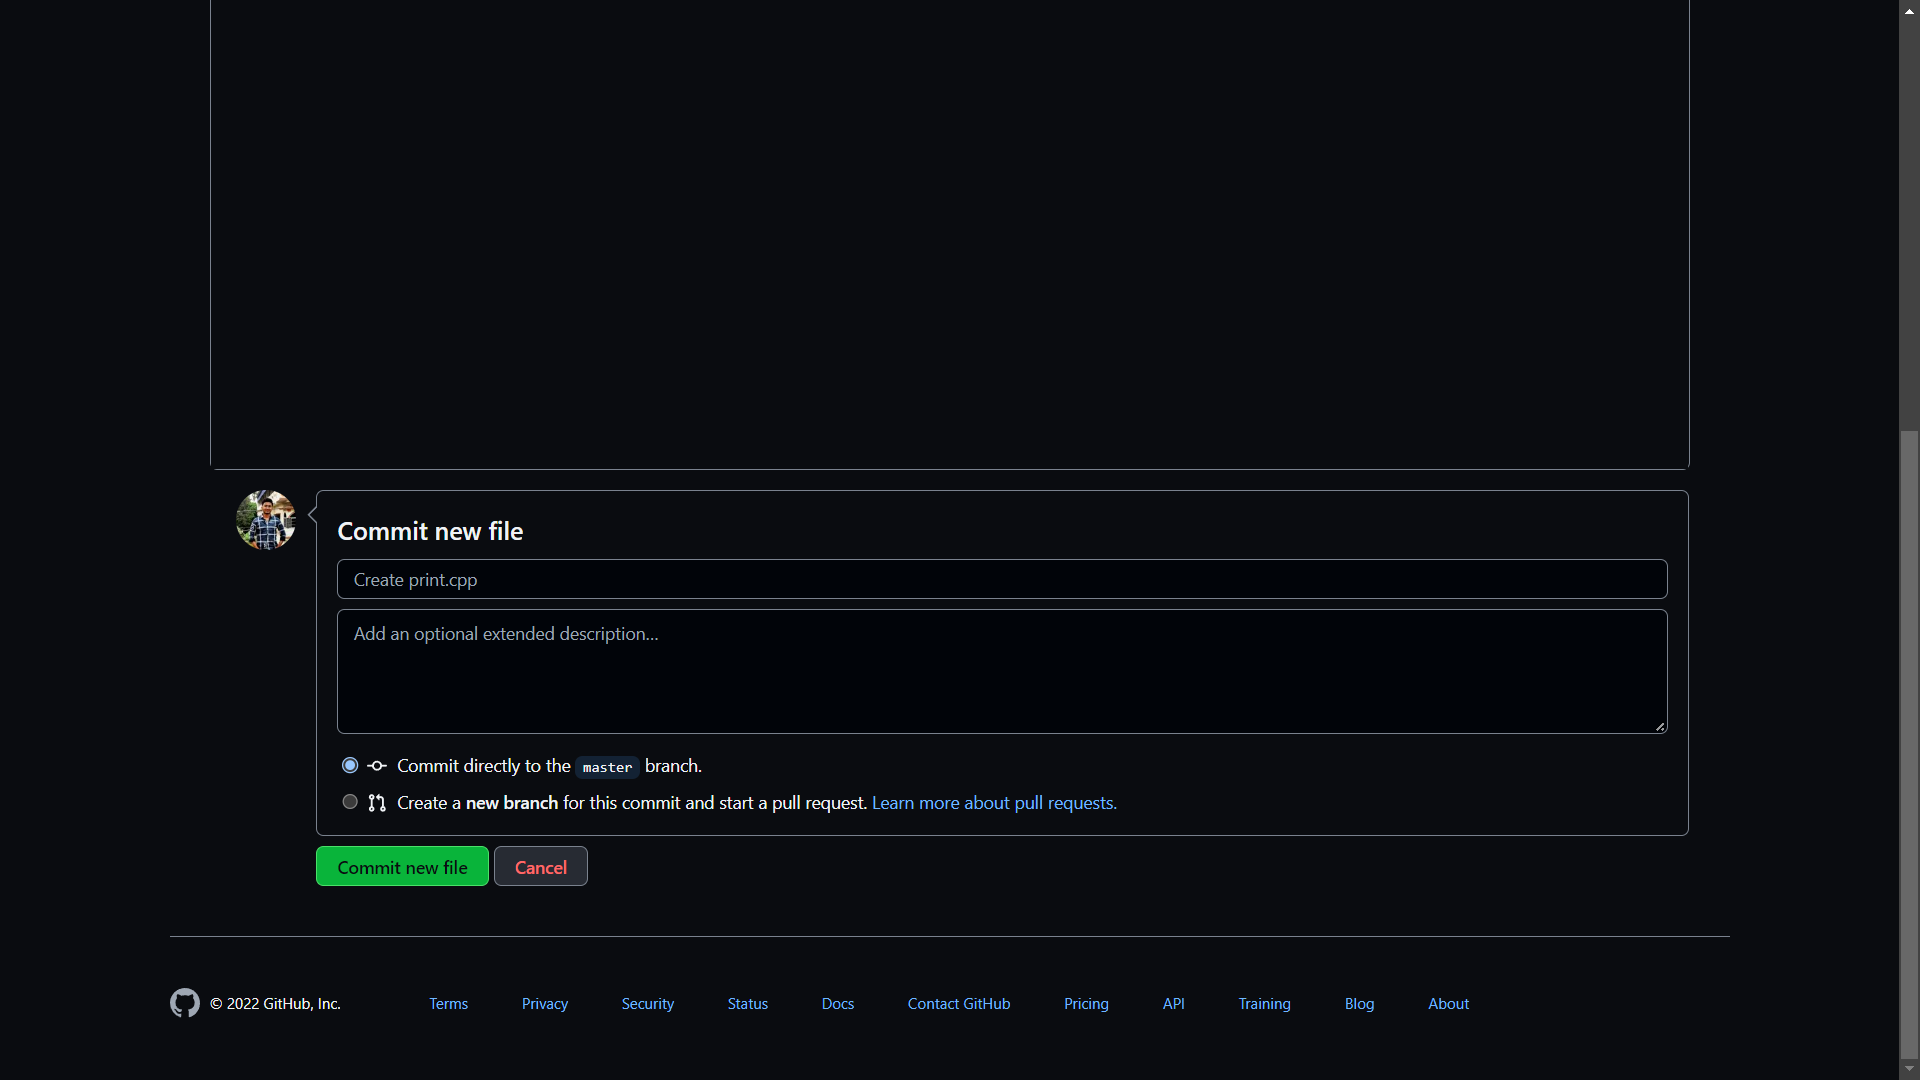Open the Terms footer link
This screenshot has height=1080, width=1920.
pyautogui.click(x=448, y=1004)
